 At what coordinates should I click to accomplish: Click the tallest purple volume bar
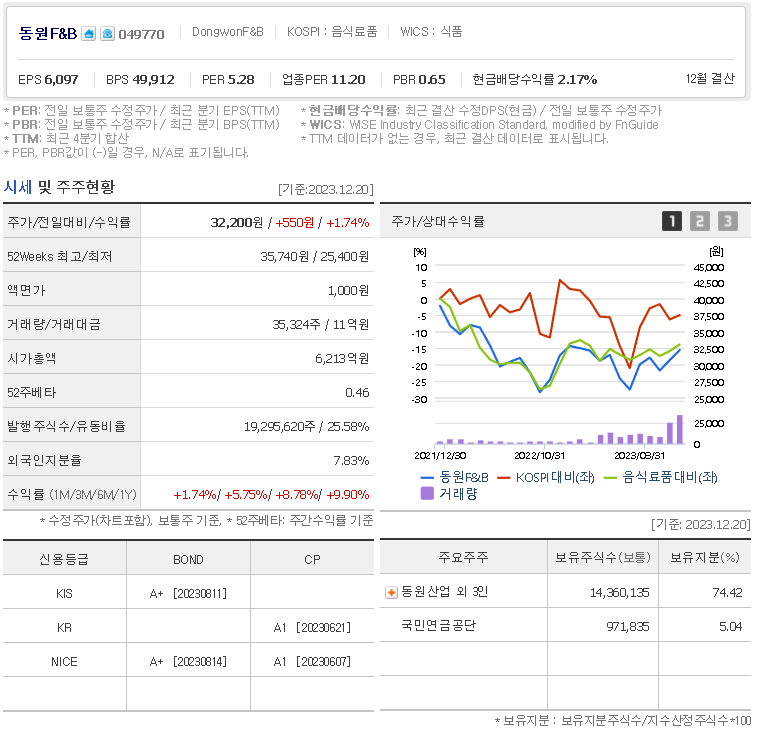[680, 429]
